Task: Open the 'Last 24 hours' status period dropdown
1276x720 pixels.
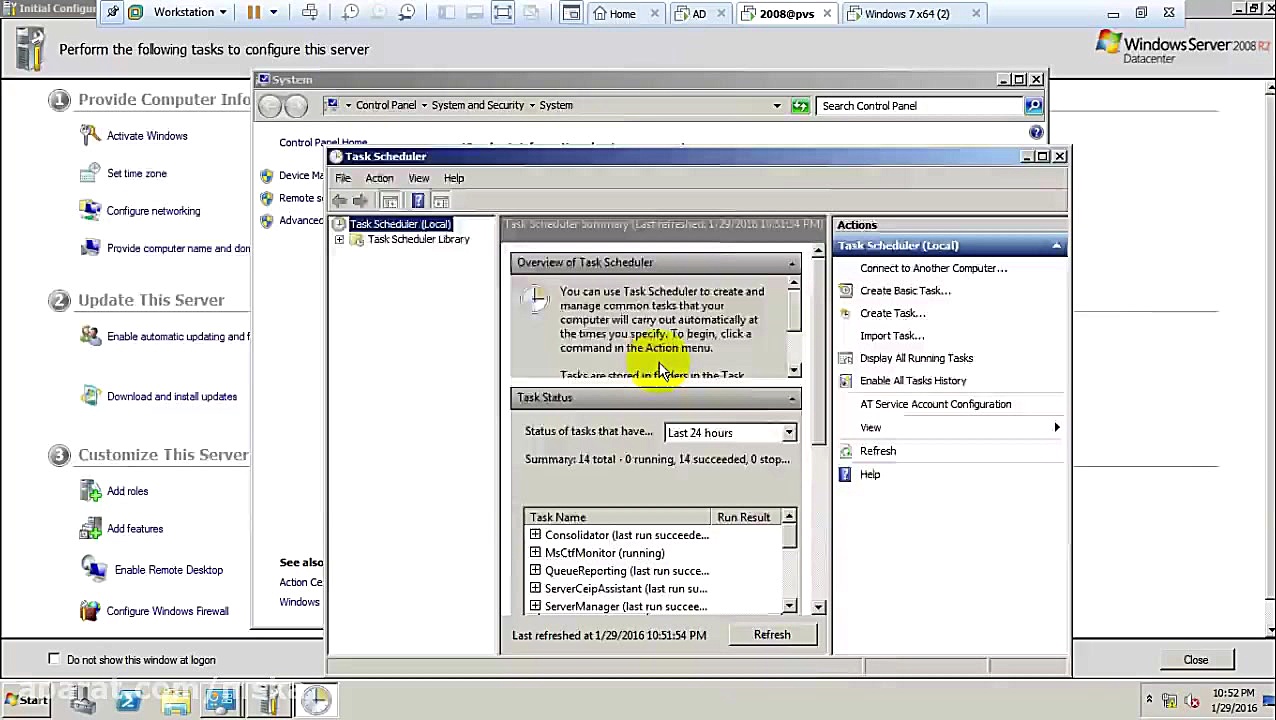Action: [x=789, y=433]
